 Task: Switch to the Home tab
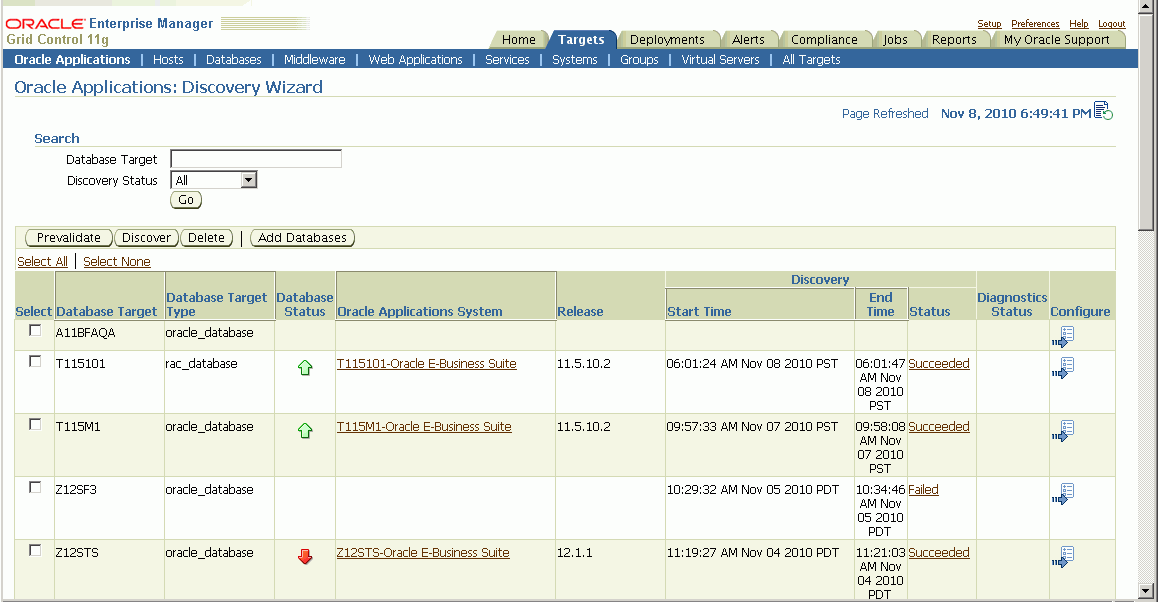tap(518, 39)
